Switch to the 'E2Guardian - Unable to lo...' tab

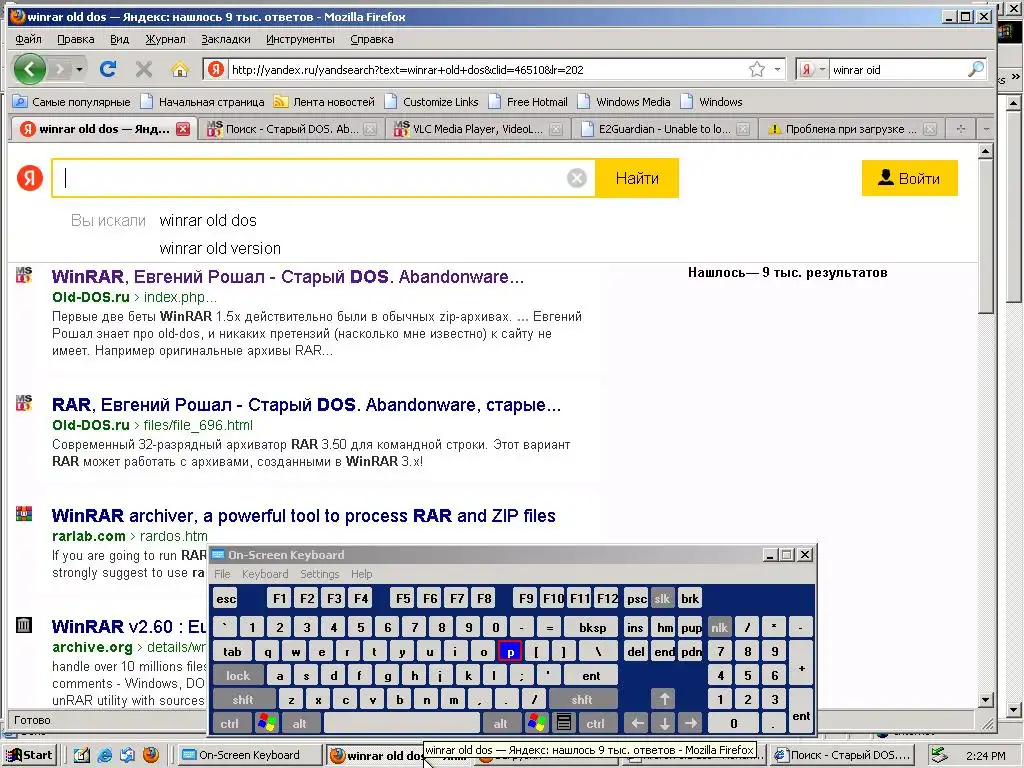(665, 129)
